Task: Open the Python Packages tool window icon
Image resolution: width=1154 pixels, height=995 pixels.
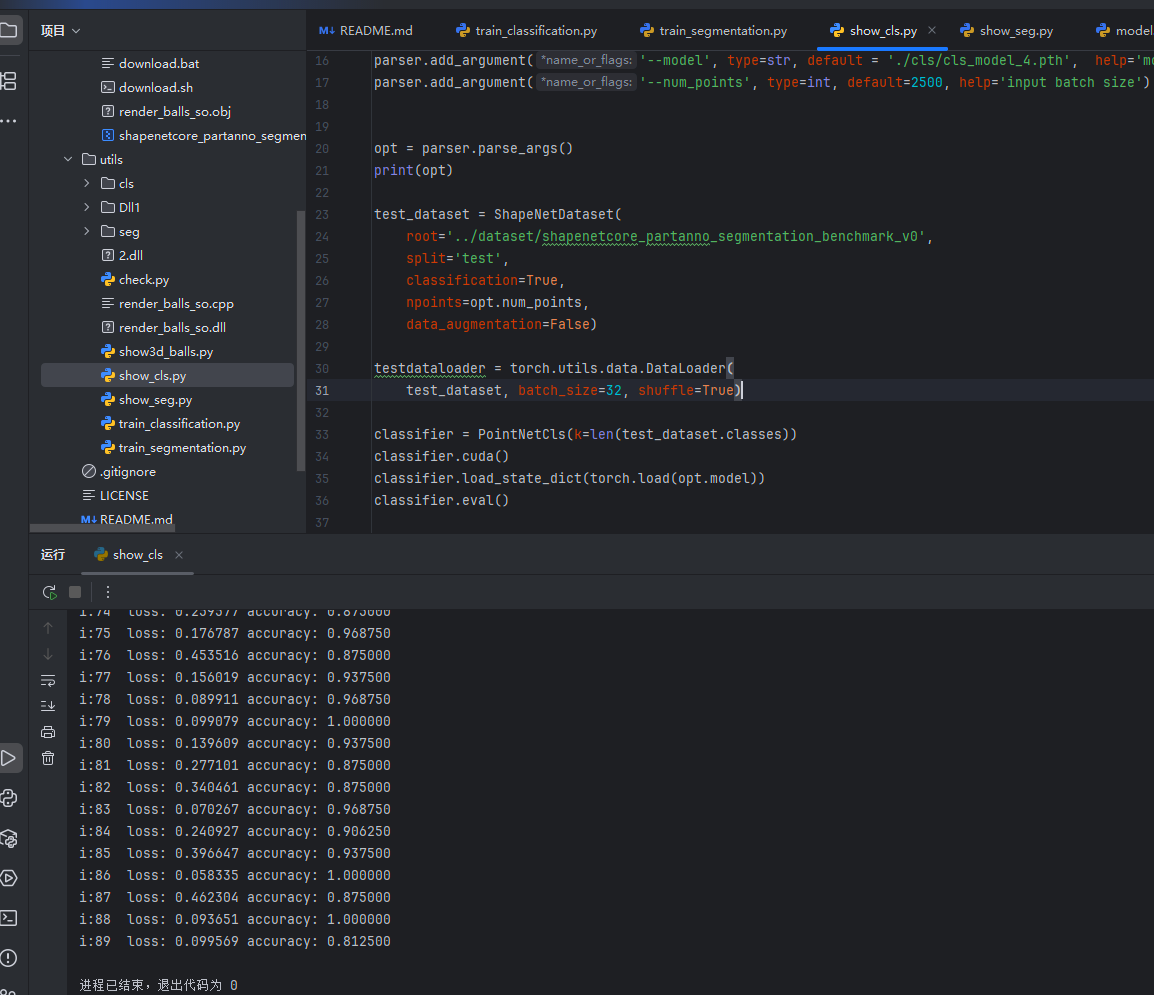Action: pyautogui.click(x=9, y=838)
